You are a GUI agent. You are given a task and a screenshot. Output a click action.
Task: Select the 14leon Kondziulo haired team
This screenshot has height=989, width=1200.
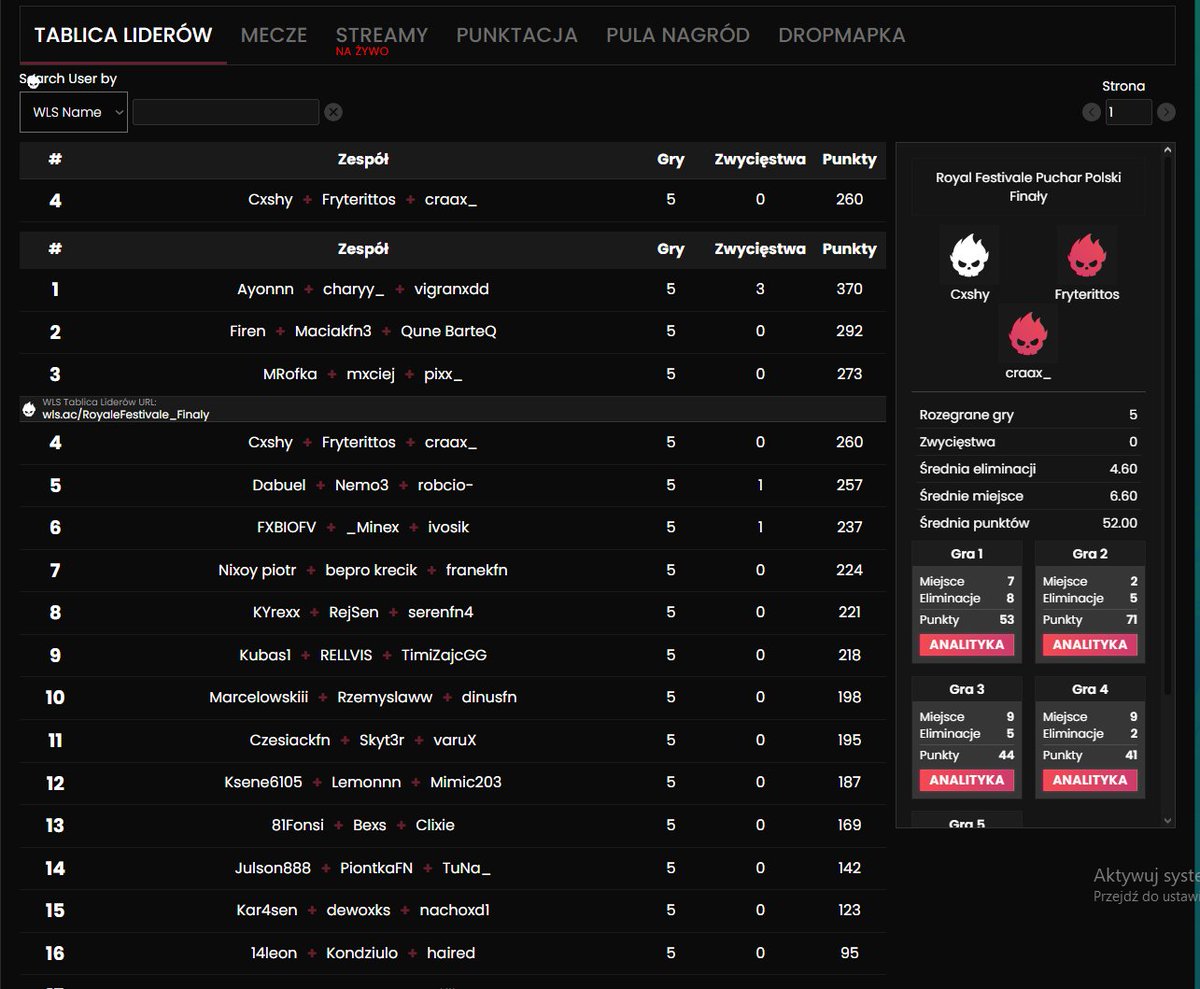[x=452, y=953]
